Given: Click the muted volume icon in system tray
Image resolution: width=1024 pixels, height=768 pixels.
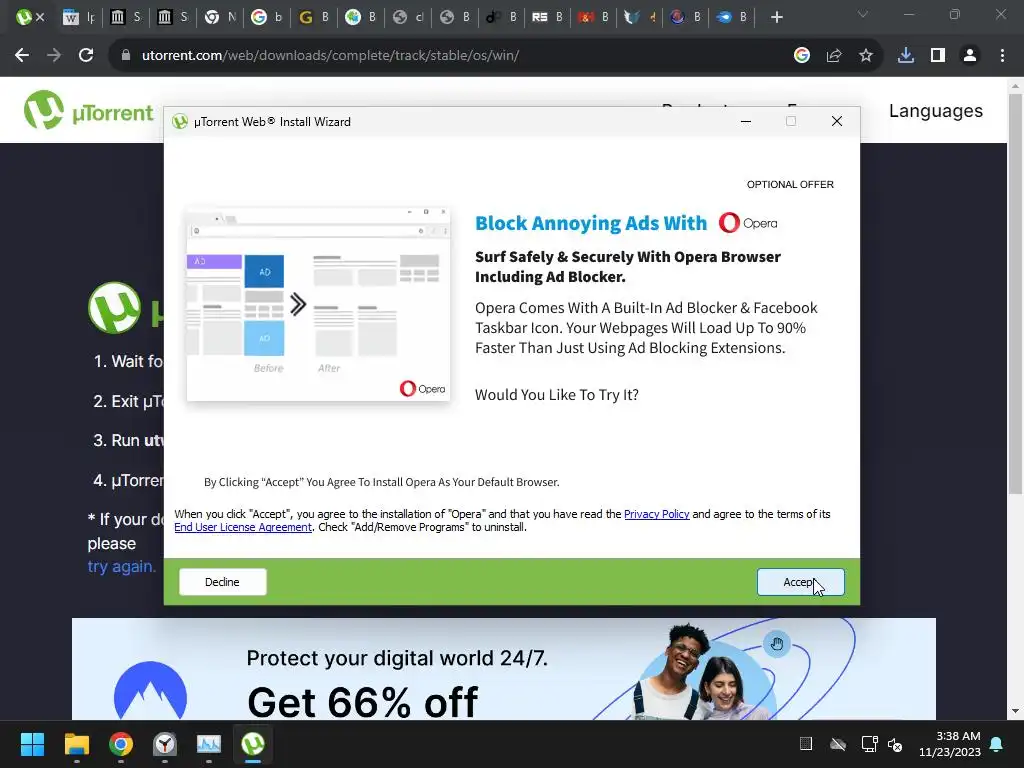Looking at the screenshot, I should 895,744.
